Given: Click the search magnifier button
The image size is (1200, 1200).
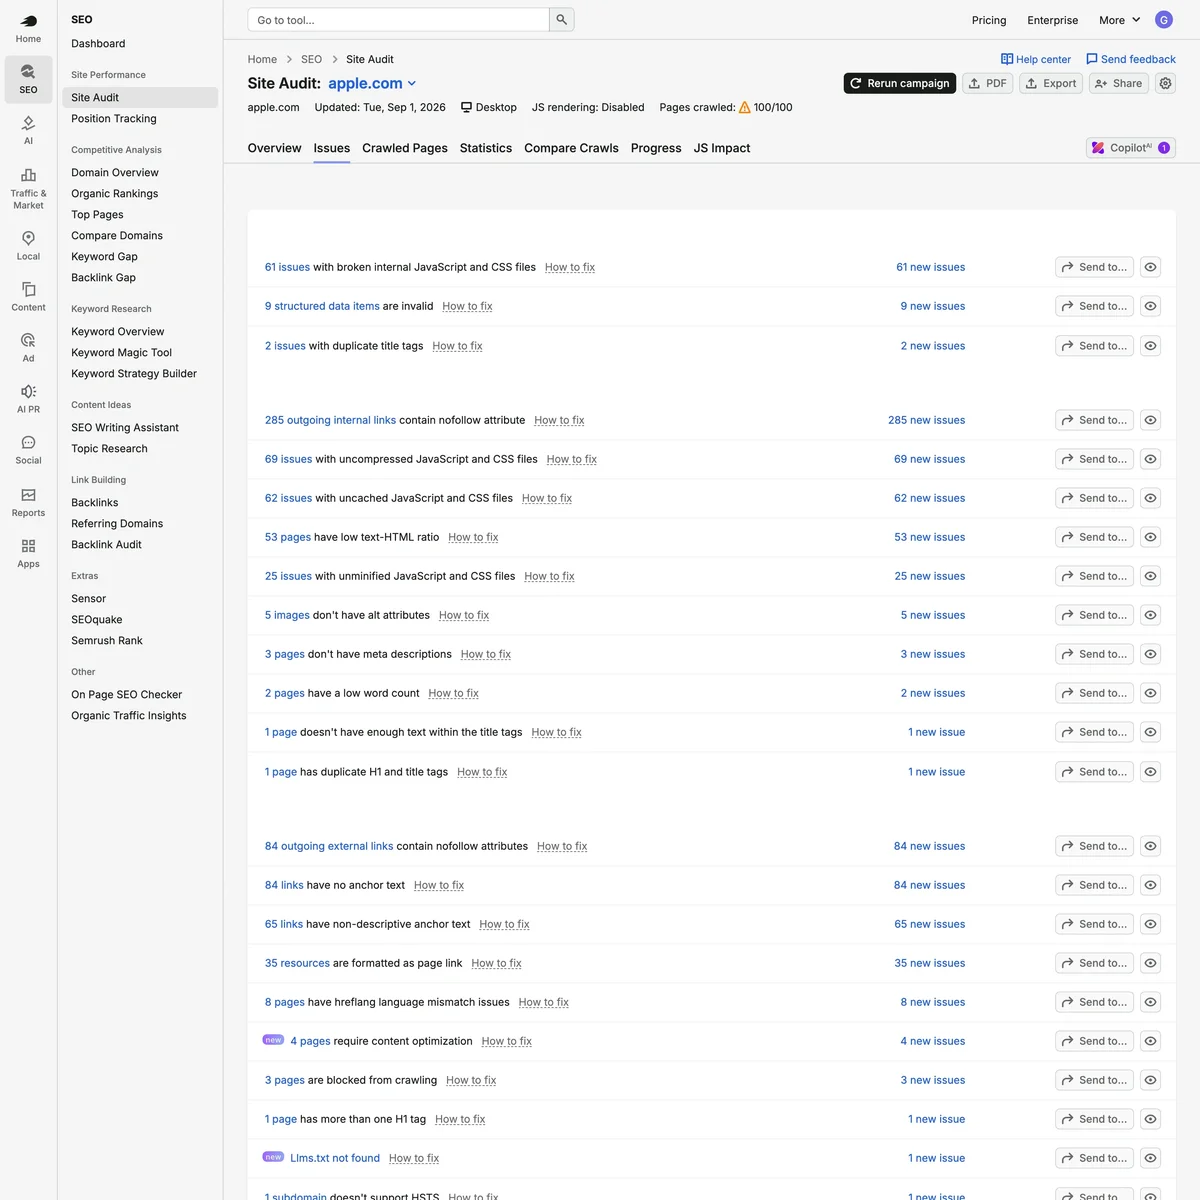Looking at the screenshot, I should [562, 20].
